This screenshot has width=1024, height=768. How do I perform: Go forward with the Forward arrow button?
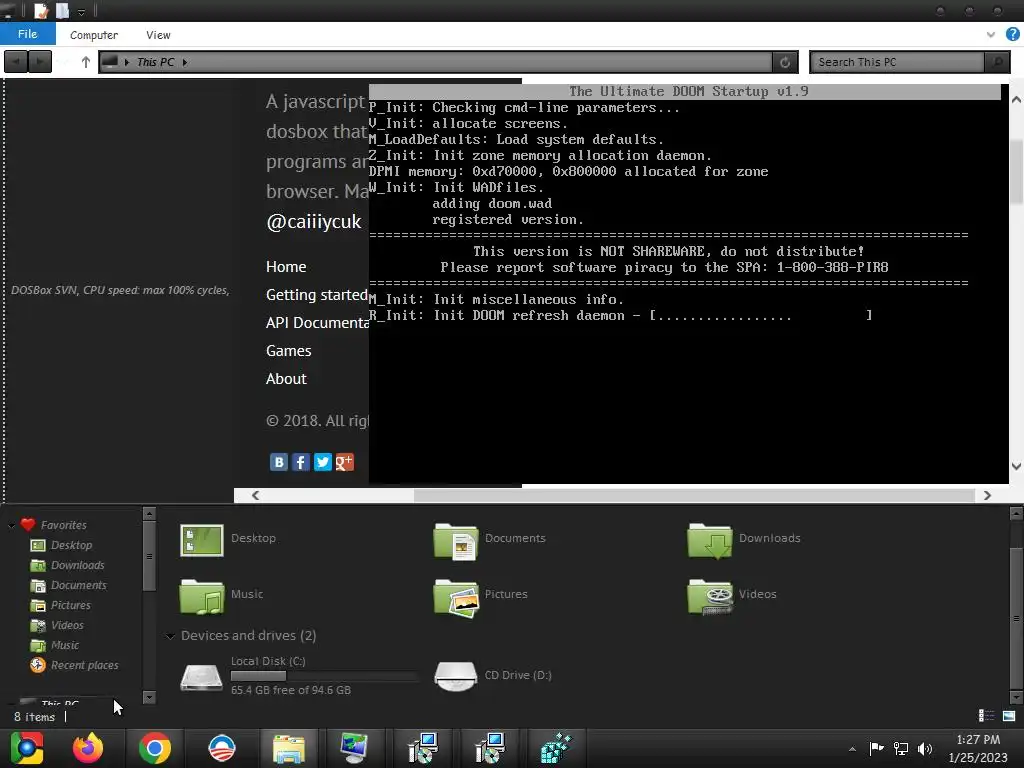40,62
